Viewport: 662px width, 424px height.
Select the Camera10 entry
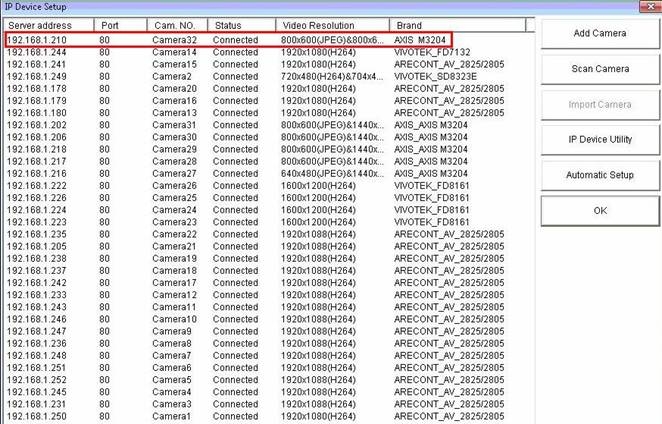[x=174, y=319]
